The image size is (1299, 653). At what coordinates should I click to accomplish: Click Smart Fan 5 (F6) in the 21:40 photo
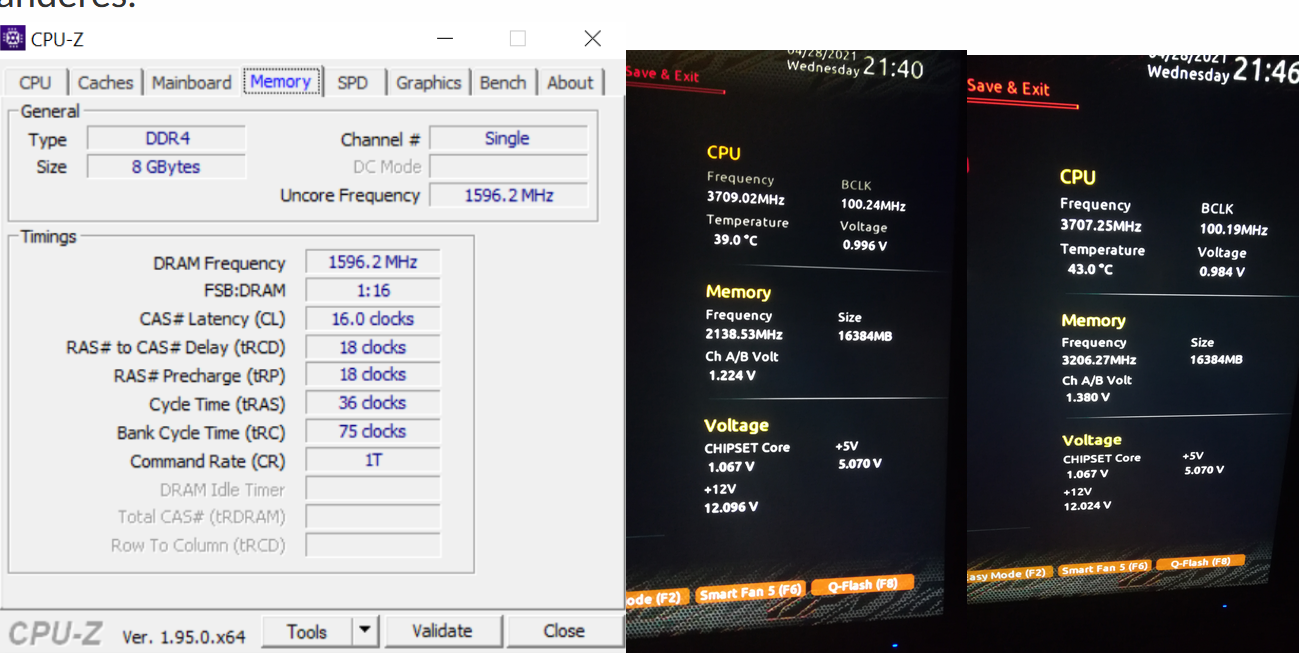[x=750, y=592]
